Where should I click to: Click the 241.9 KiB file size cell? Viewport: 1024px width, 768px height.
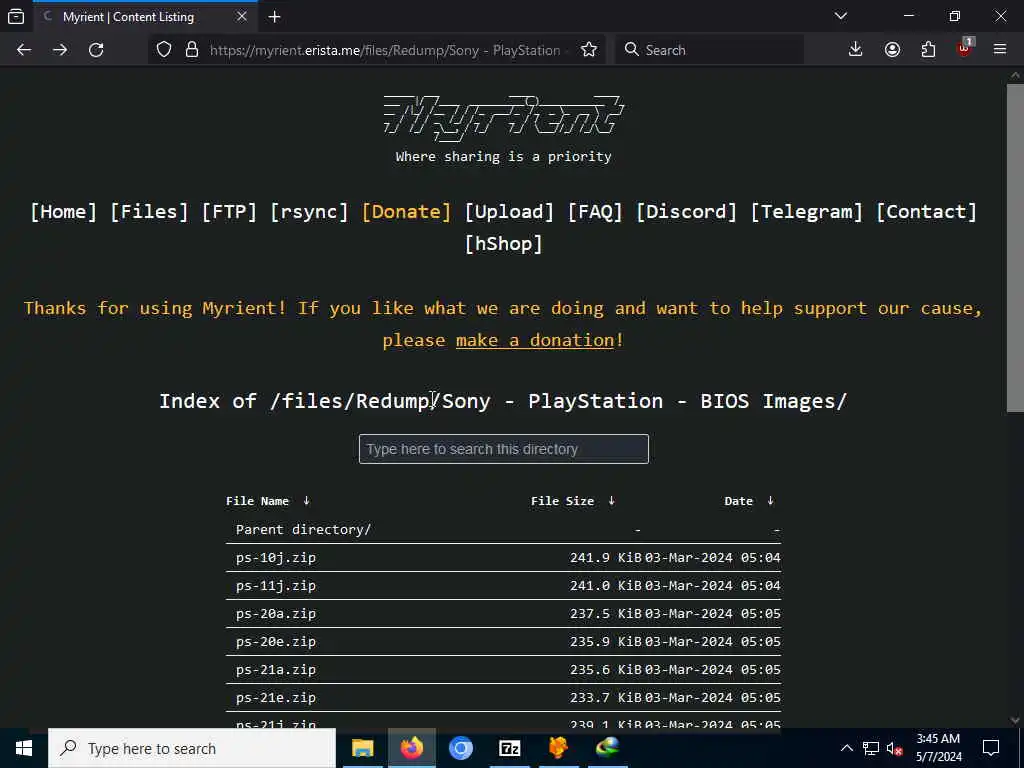click(x=605, y=558)
